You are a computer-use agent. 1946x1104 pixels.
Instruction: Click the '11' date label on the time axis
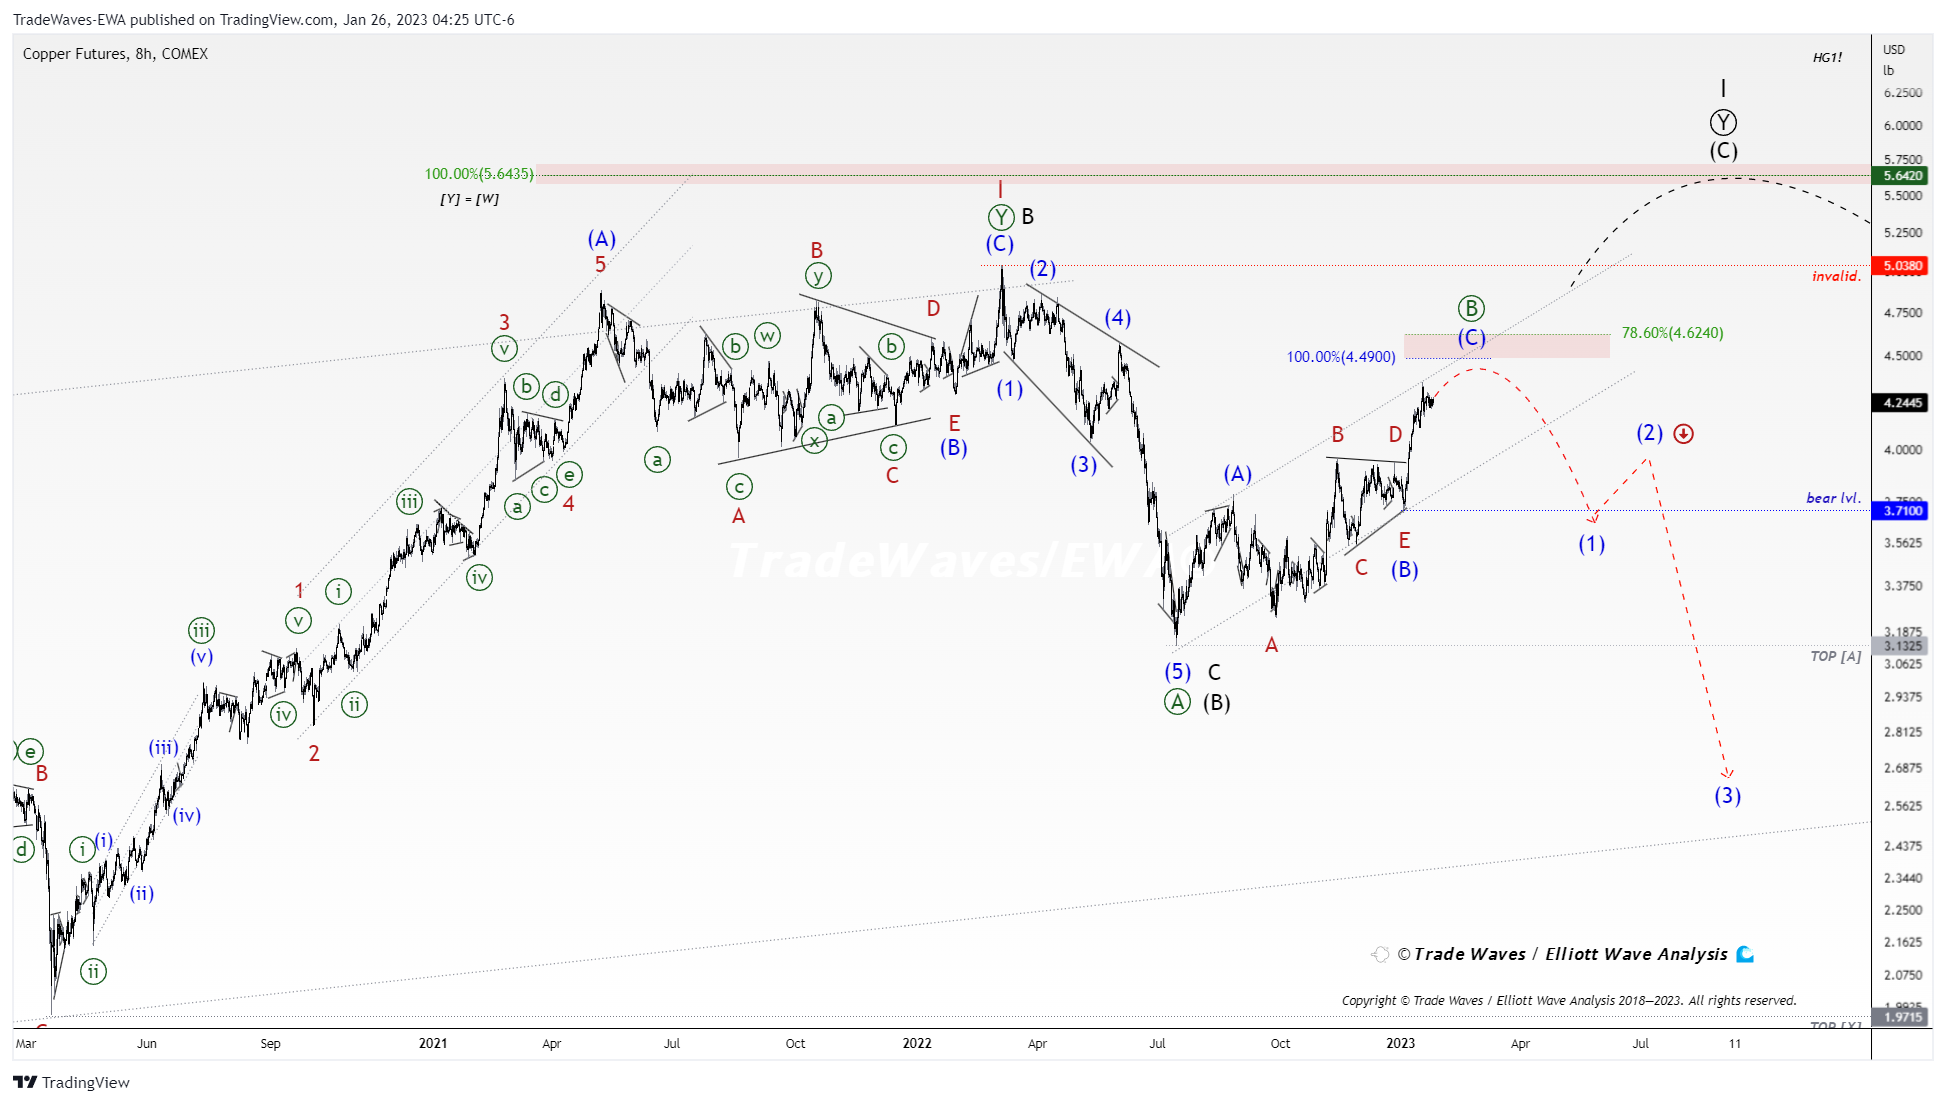tap(1735, 1044)
